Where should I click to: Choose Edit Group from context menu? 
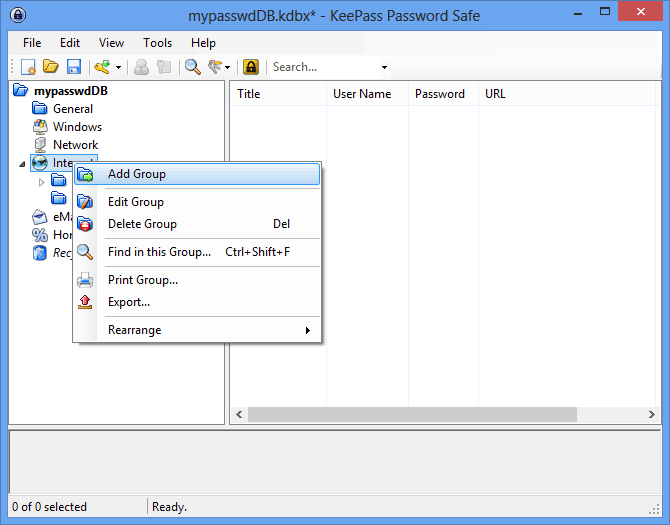[x=197, y=202]
